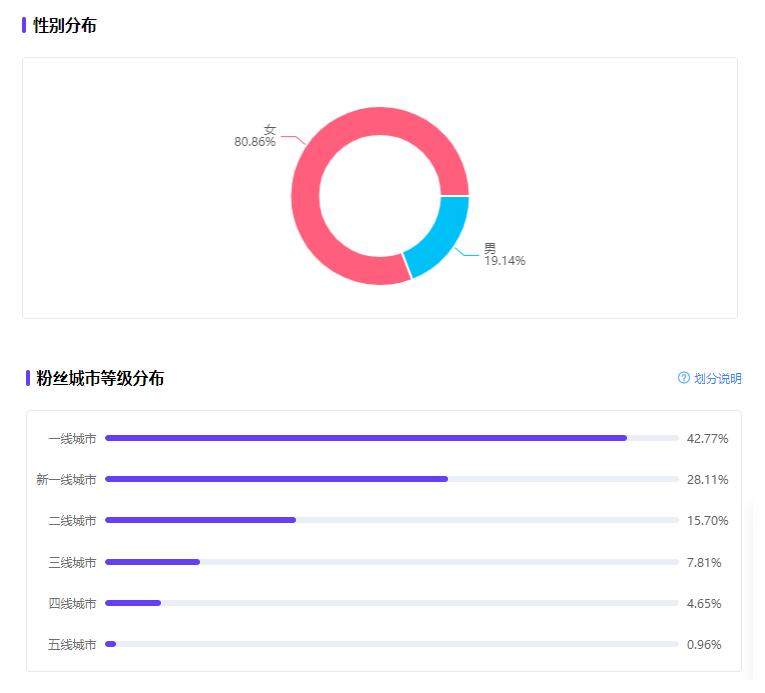Click the 28.11% percentage value
The width and height of the screenshot is (765, 693).
[x=707, y=480]
